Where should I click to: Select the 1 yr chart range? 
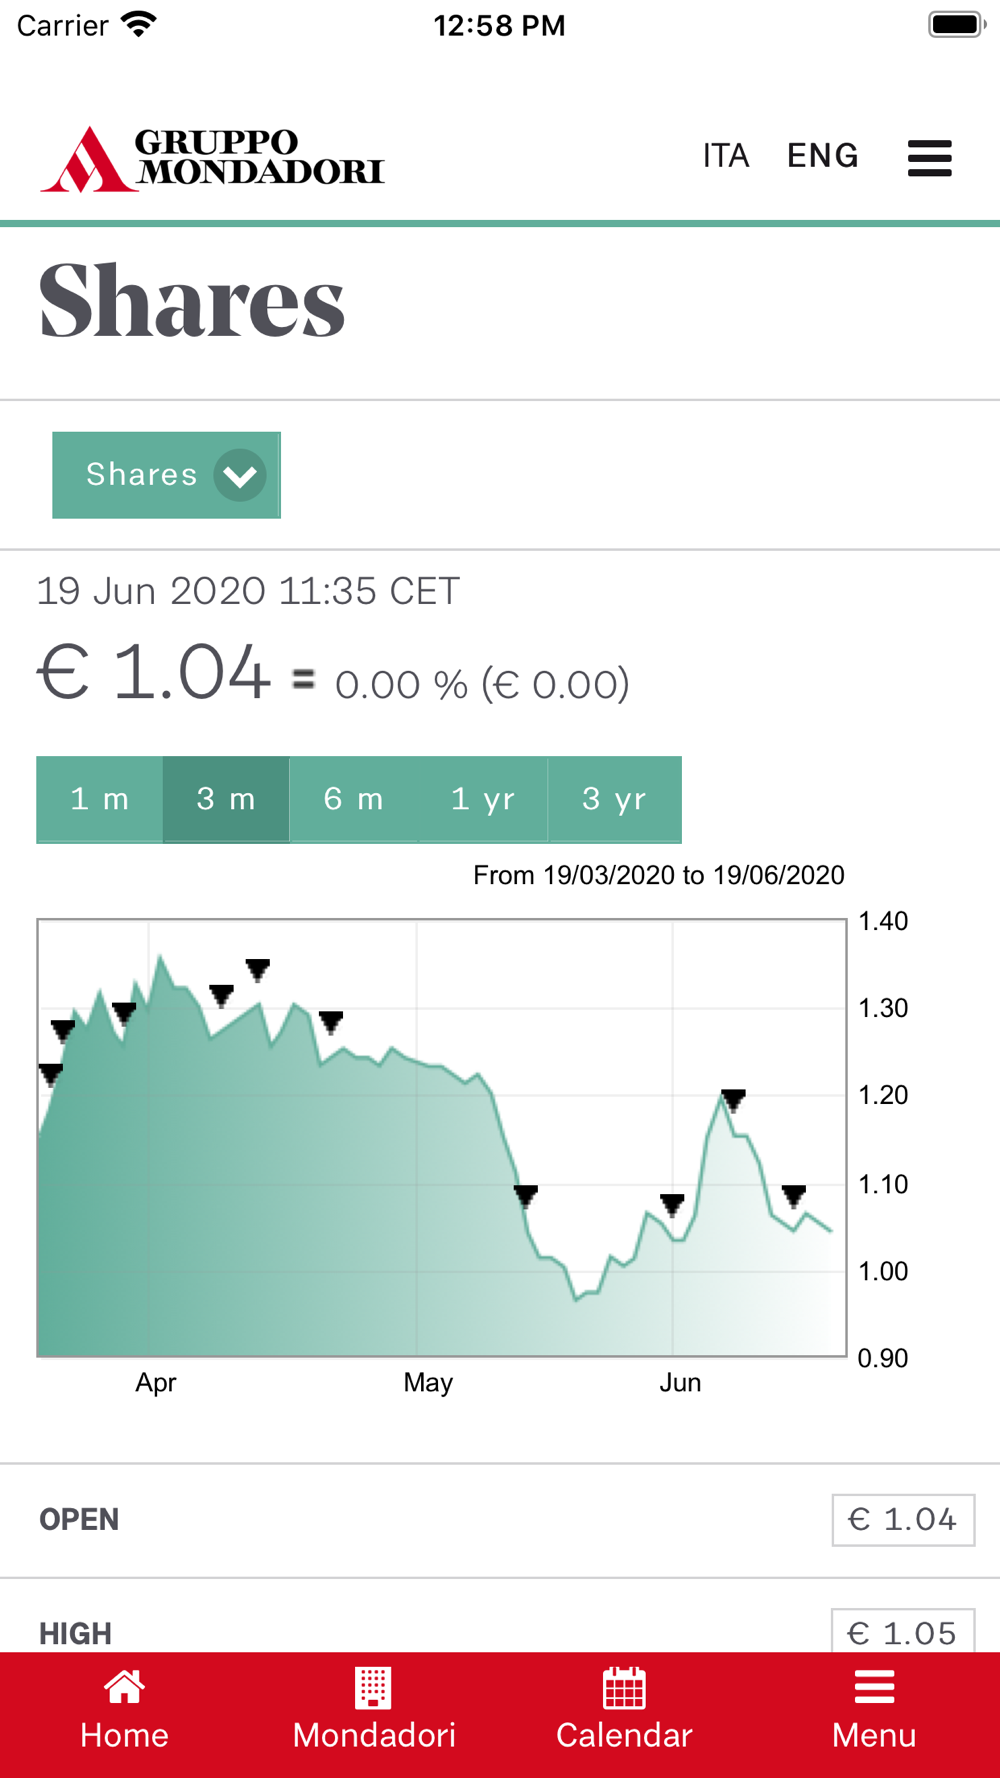483,799
